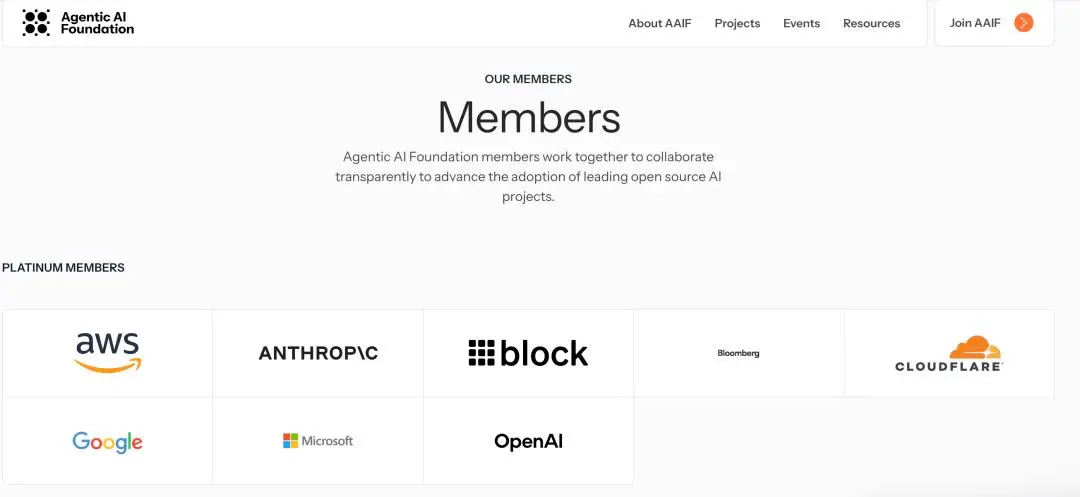Open the Bloomberg member logo
The image size is (1080, 497).
coord(738,353)
